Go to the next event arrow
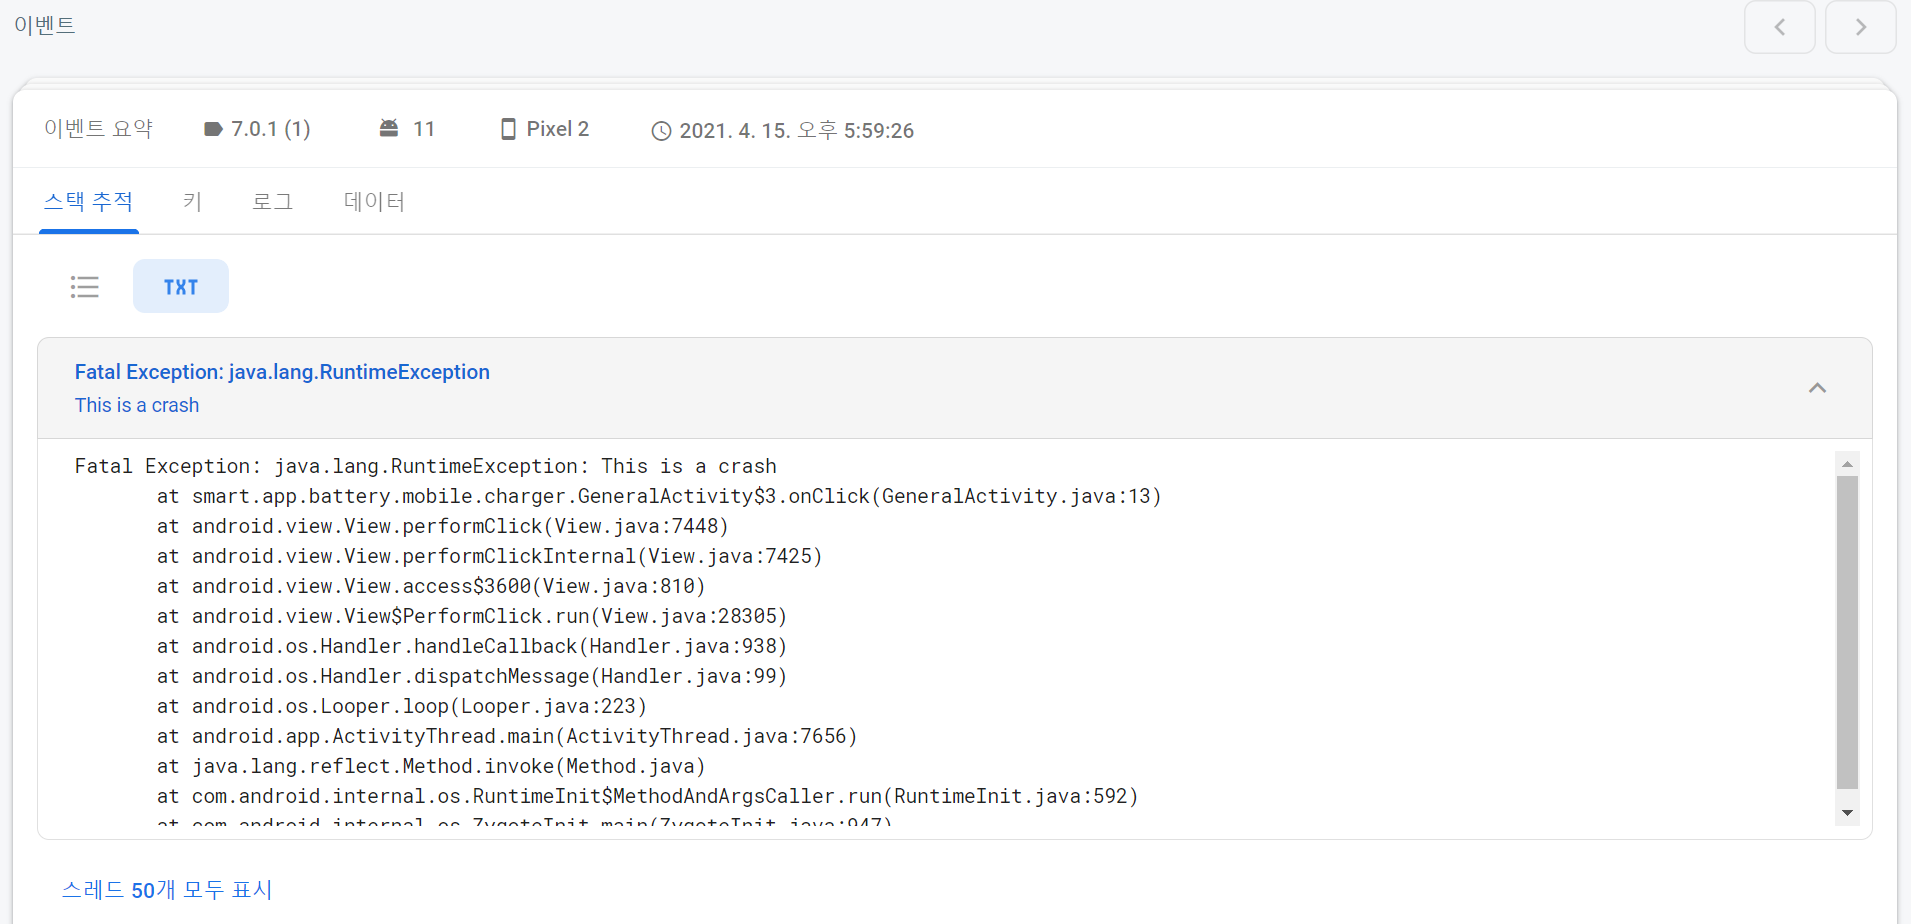This screenshot has width=1911, height=924. click(x=1860, y=27)
